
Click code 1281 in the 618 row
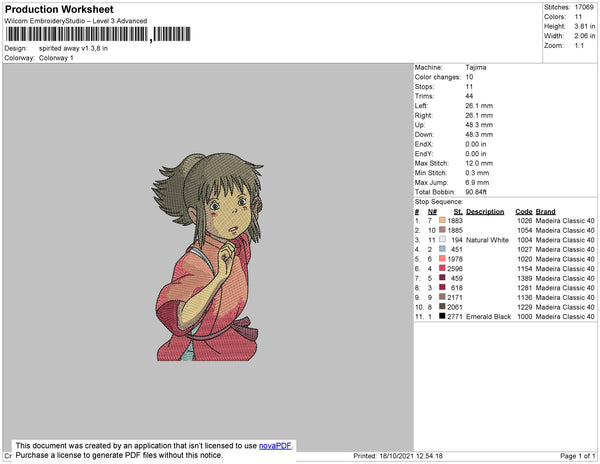[x=525, y=288]
